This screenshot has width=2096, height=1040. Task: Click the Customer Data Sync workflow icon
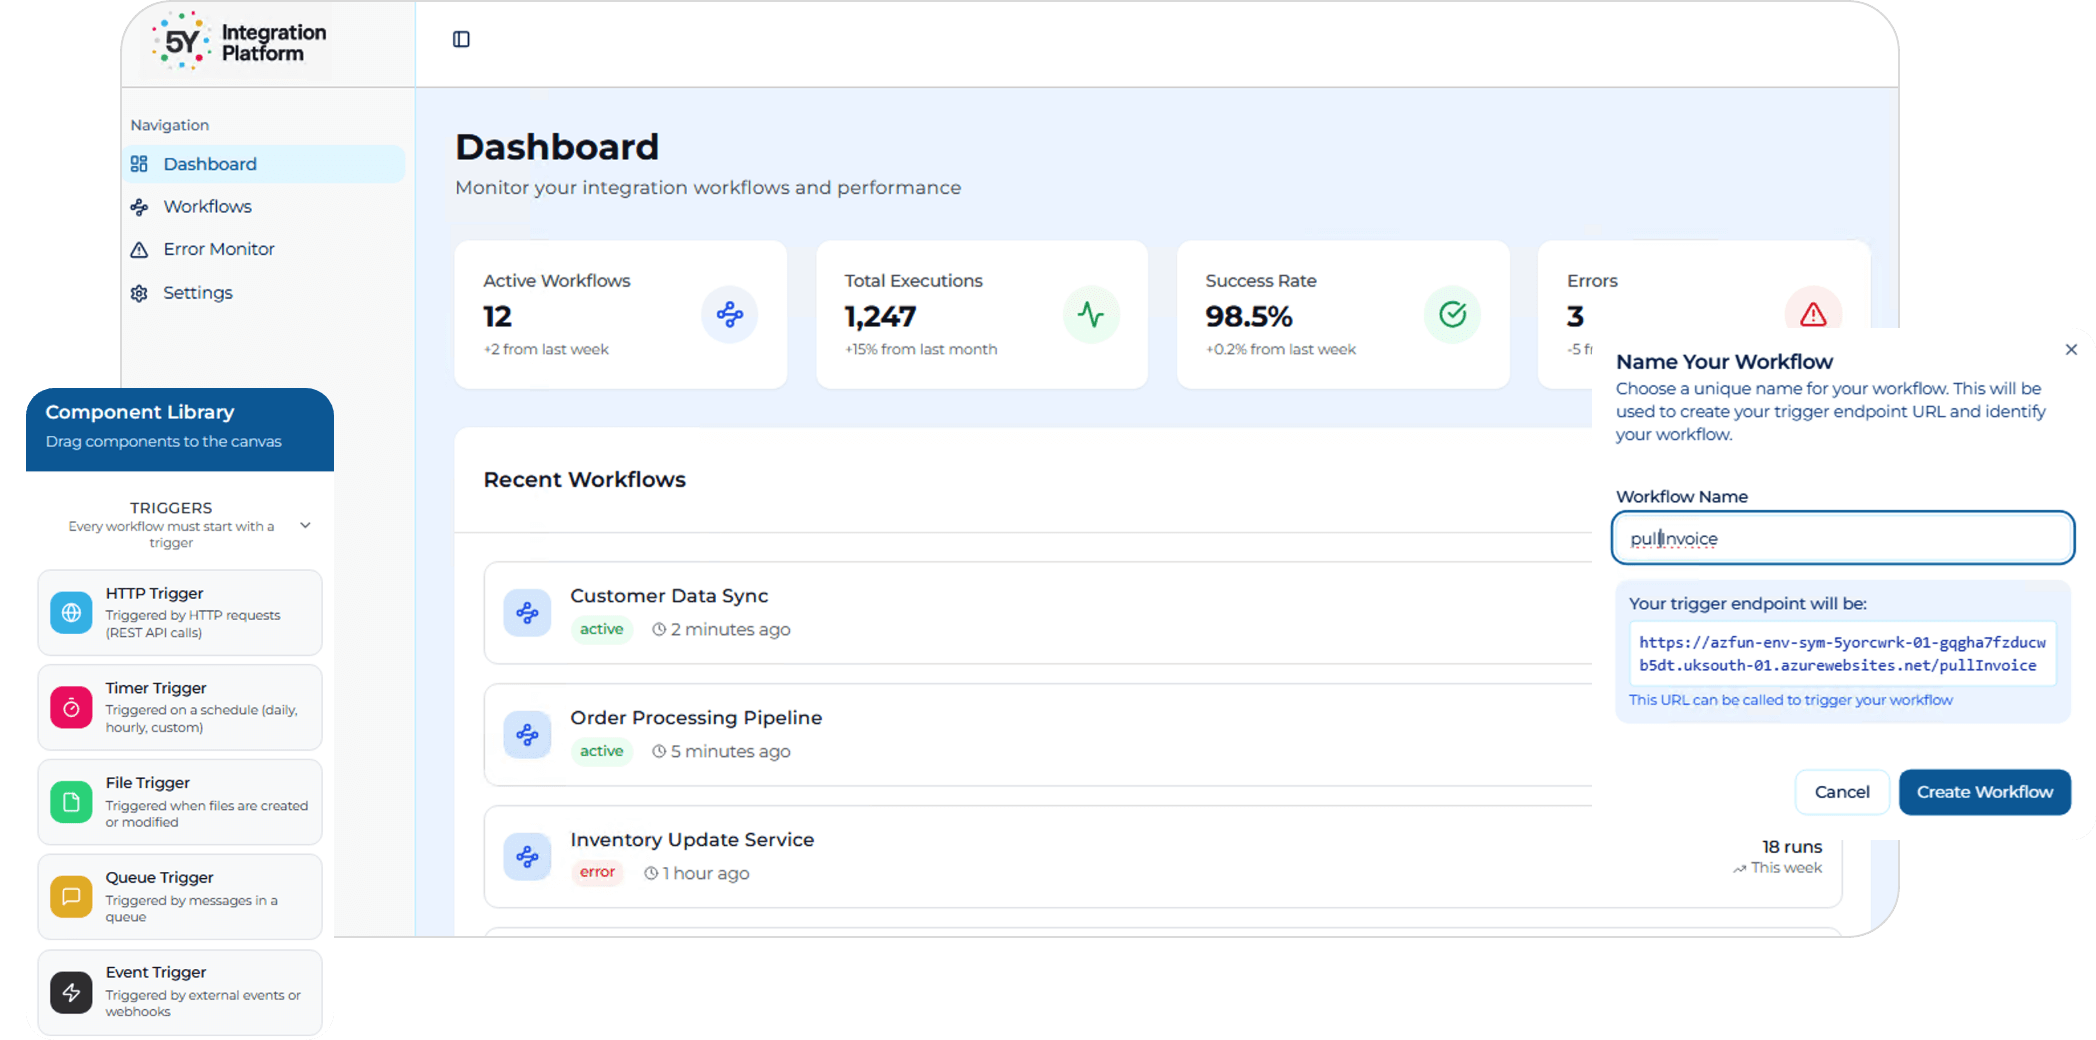527,613
